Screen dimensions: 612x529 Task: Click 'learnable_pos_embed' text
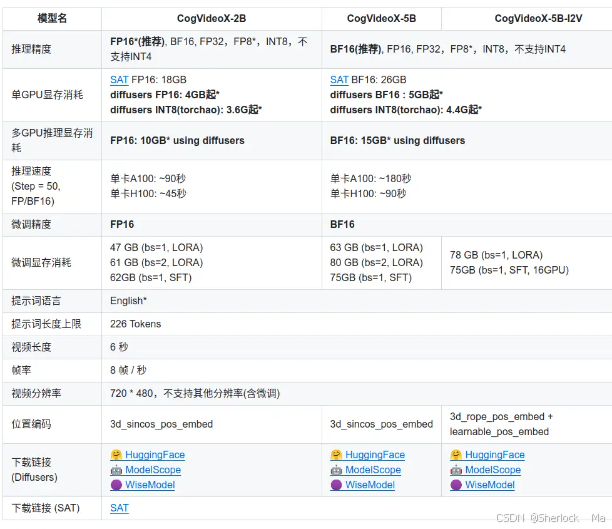pyautogui.click(x=499, y=431)
